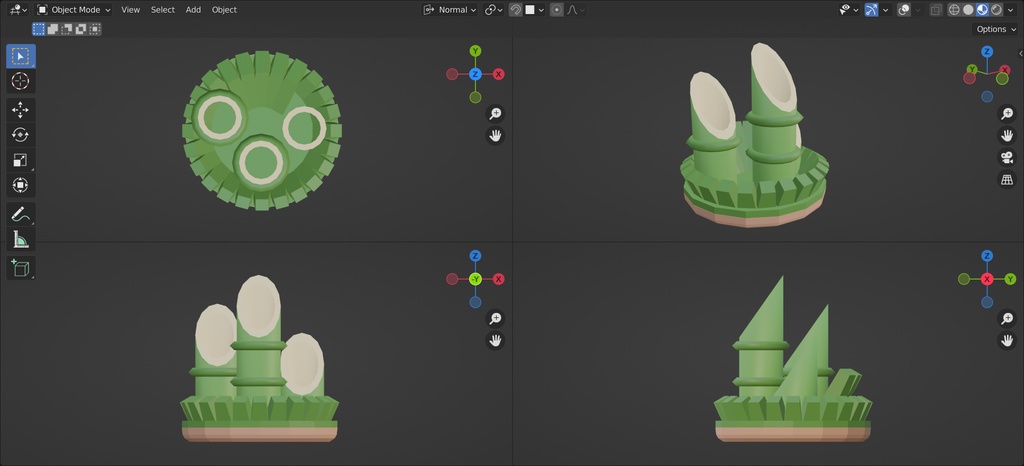The width and height of the screenshot is (1024, 466).
Task: Open the Object Mode dropdown
Action: 73,10
